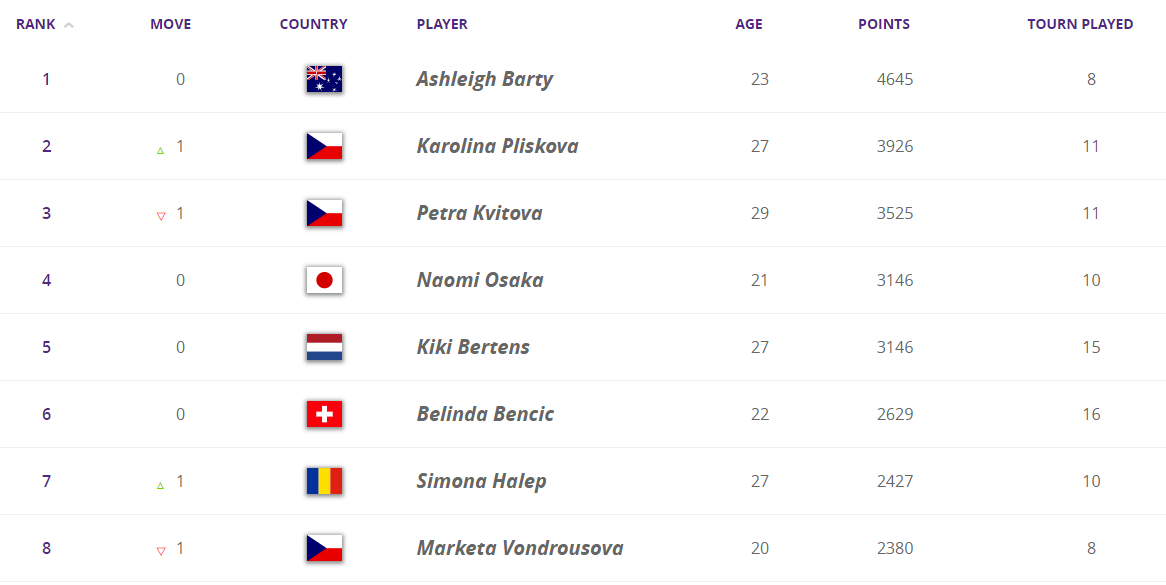Toggle sort arrow next to RANK header

(69, 25)
